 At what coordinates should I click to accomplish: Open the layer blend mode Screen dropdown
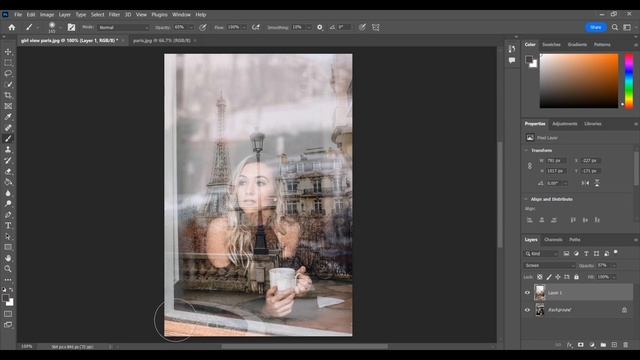[x=549, y=265]
